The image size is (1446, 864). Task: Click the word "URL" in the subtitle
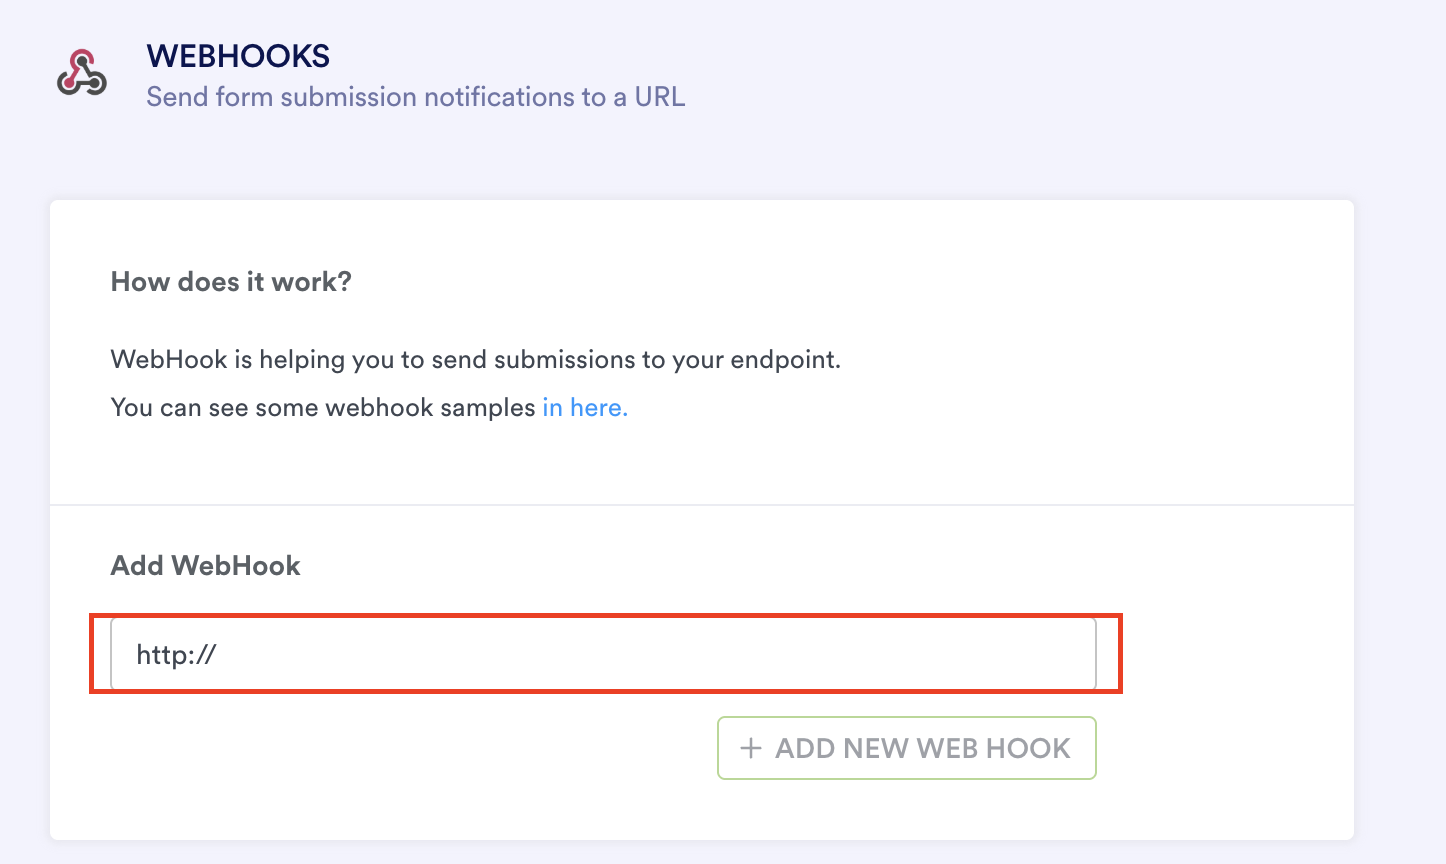pos(659,97)
